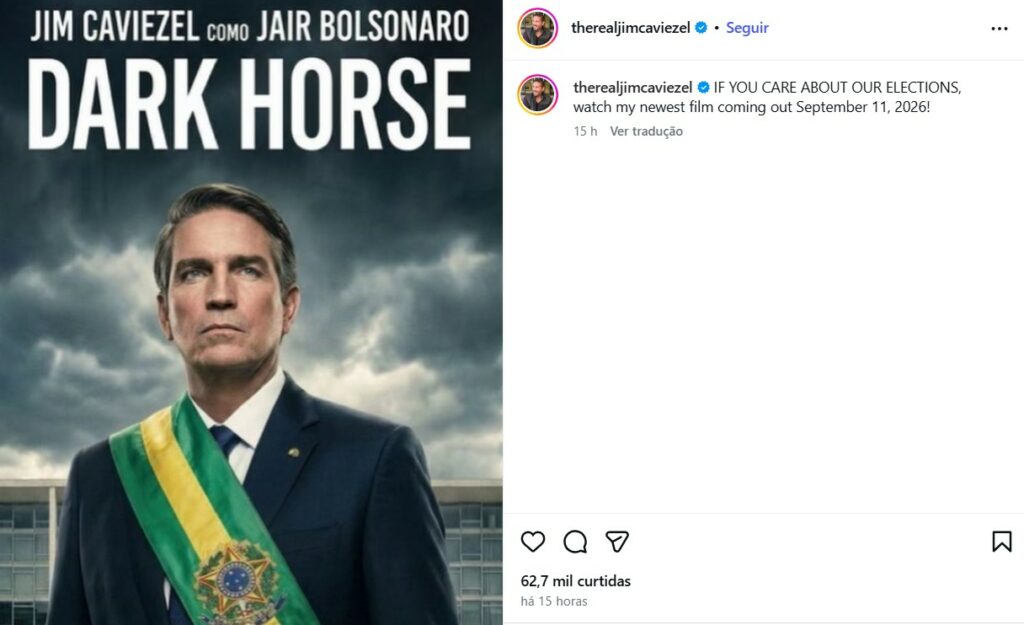
Task: Open the three-dot more options menu
Action: (x=999, y=28)
